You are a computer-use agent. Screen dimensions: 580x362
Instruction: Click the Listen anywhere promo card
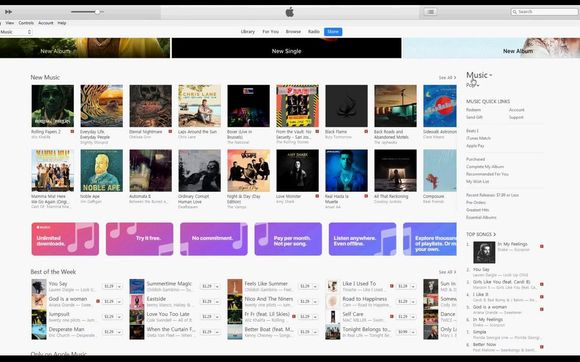[362, 239]
